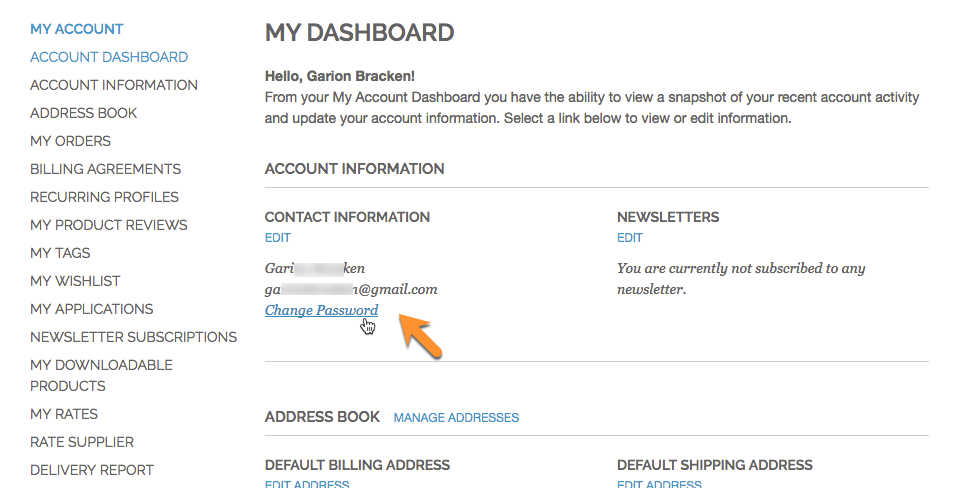Screen dimensions: 959x488
Task: Go to My Applications
Action: coord(92,309)
